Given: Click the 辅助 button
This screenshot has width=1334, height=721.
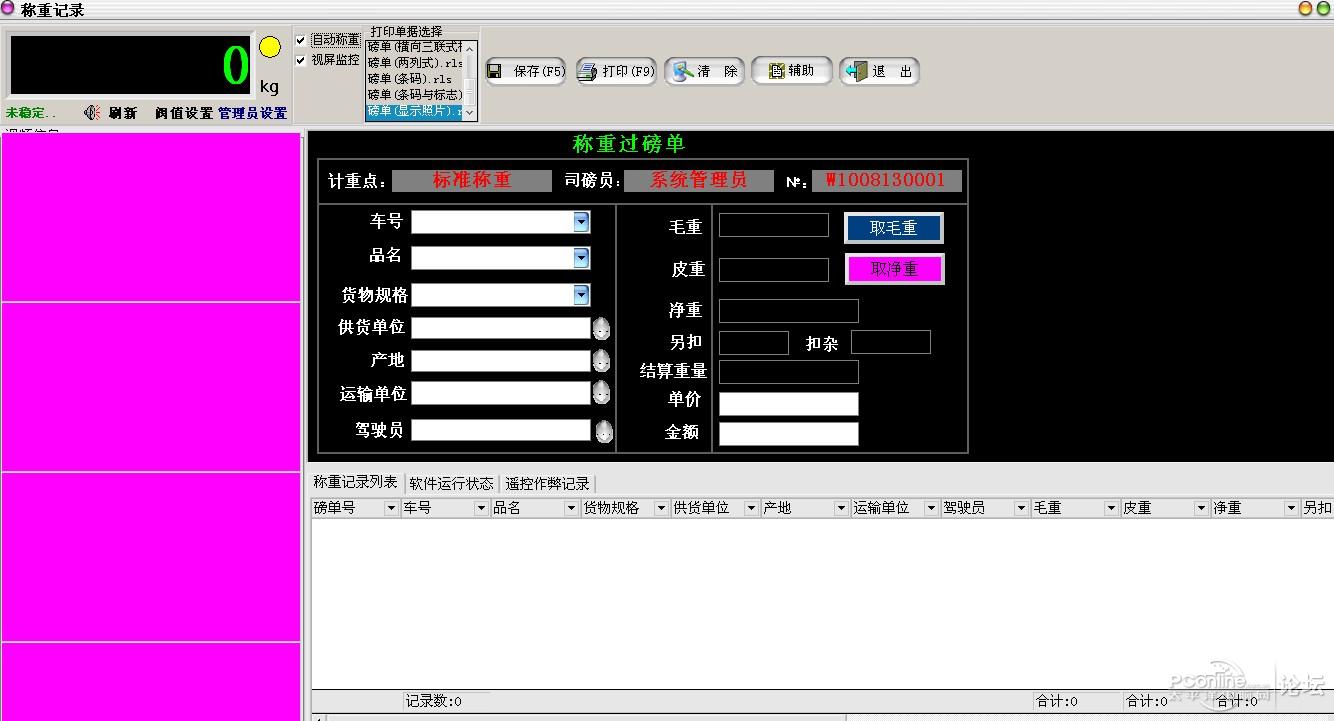Looking at the screenshot, I should [x=792, y=71].
